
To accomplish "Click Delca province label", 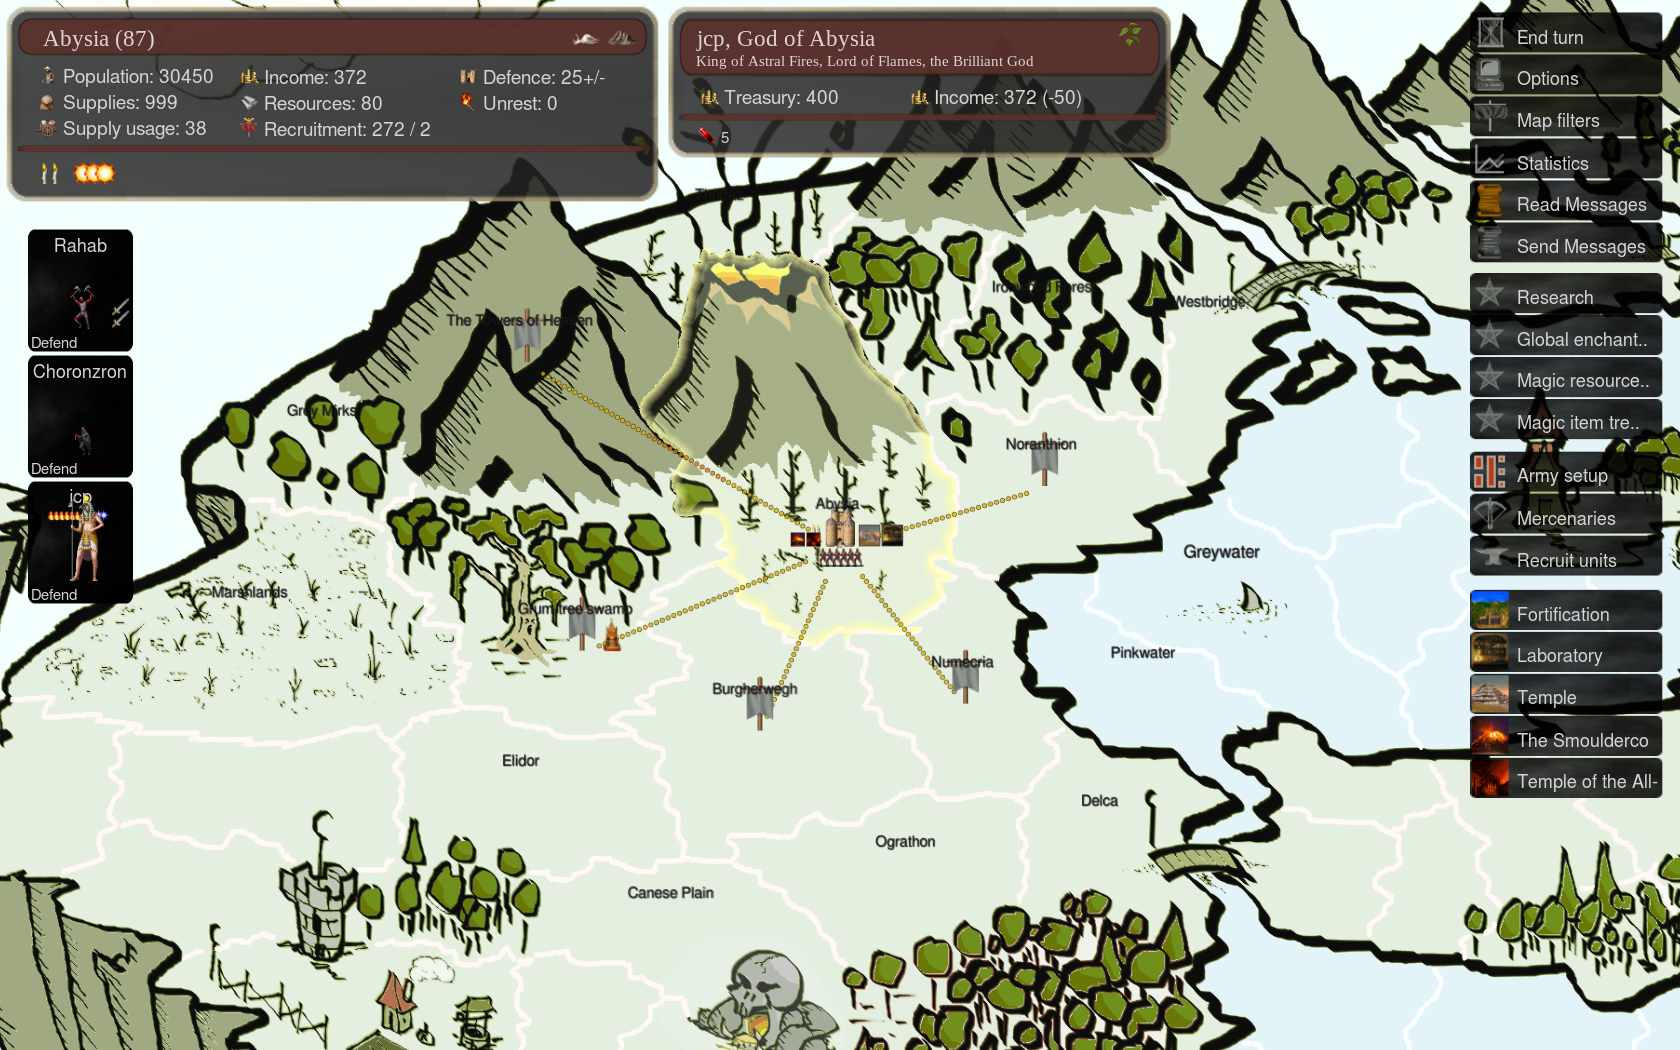I will (1099, 801).
